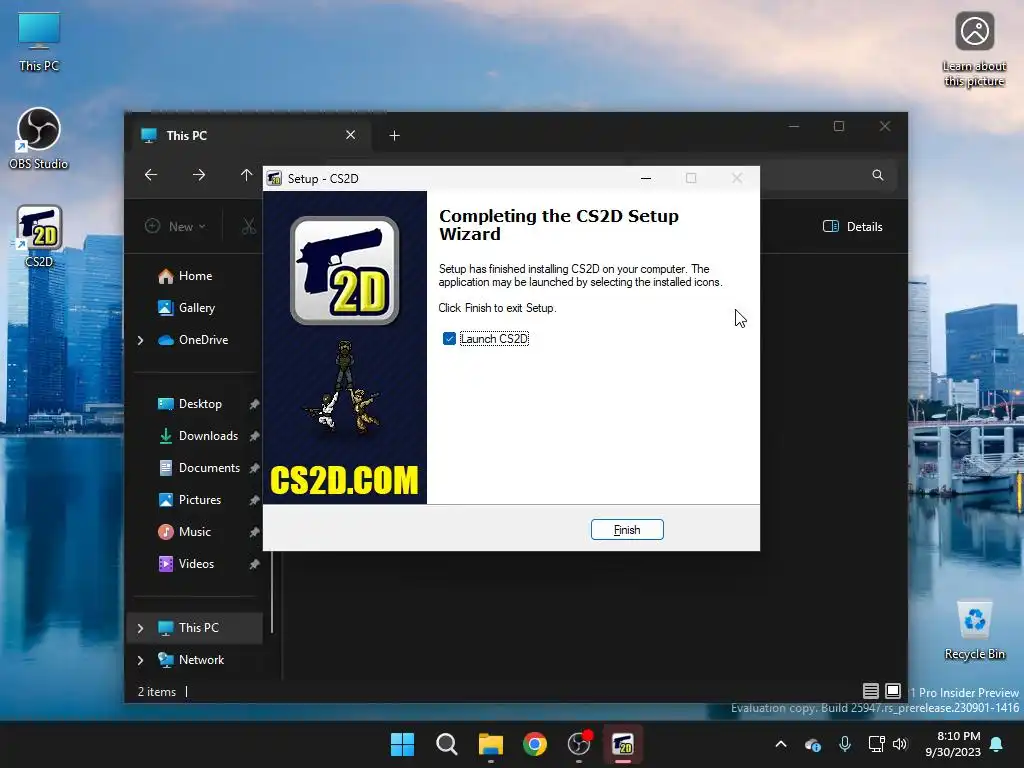This screenshot has width=1024, height=768.
Task: Click pin icon next to Documents
Action: point(254,468)
